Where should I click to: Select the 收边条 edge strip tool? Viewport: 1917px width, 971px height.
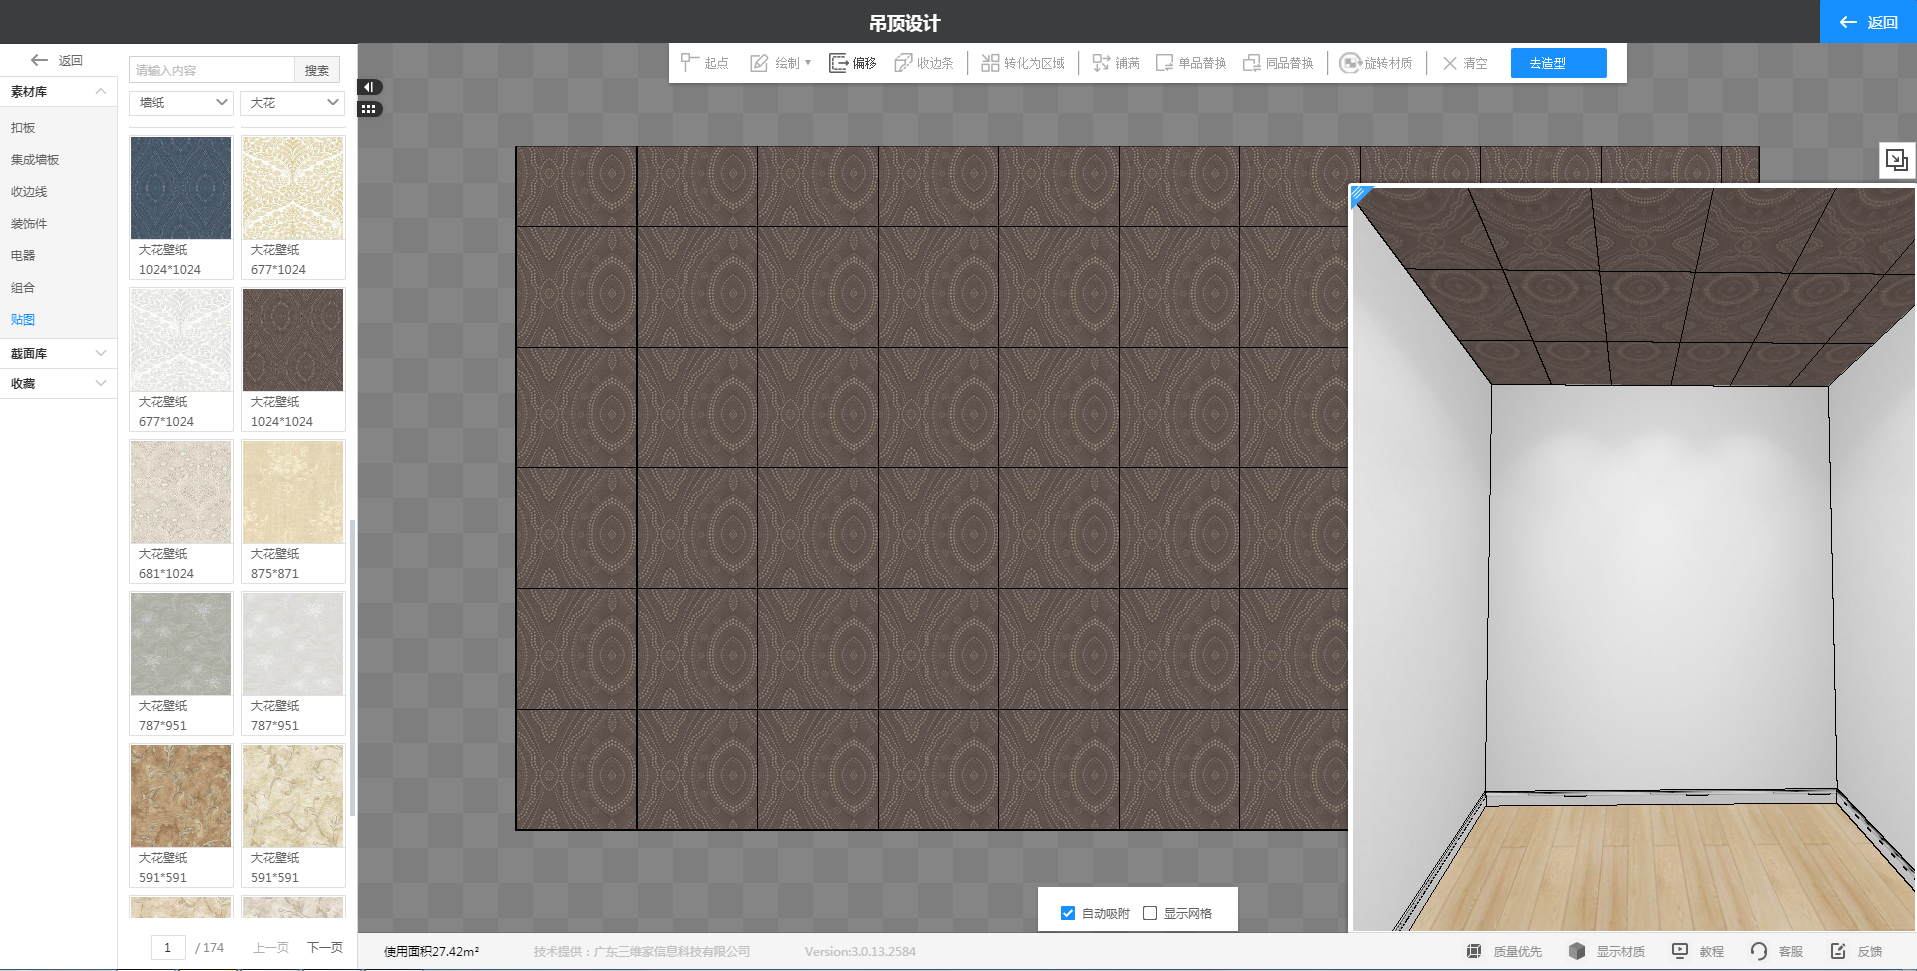[x=923, y=63]
